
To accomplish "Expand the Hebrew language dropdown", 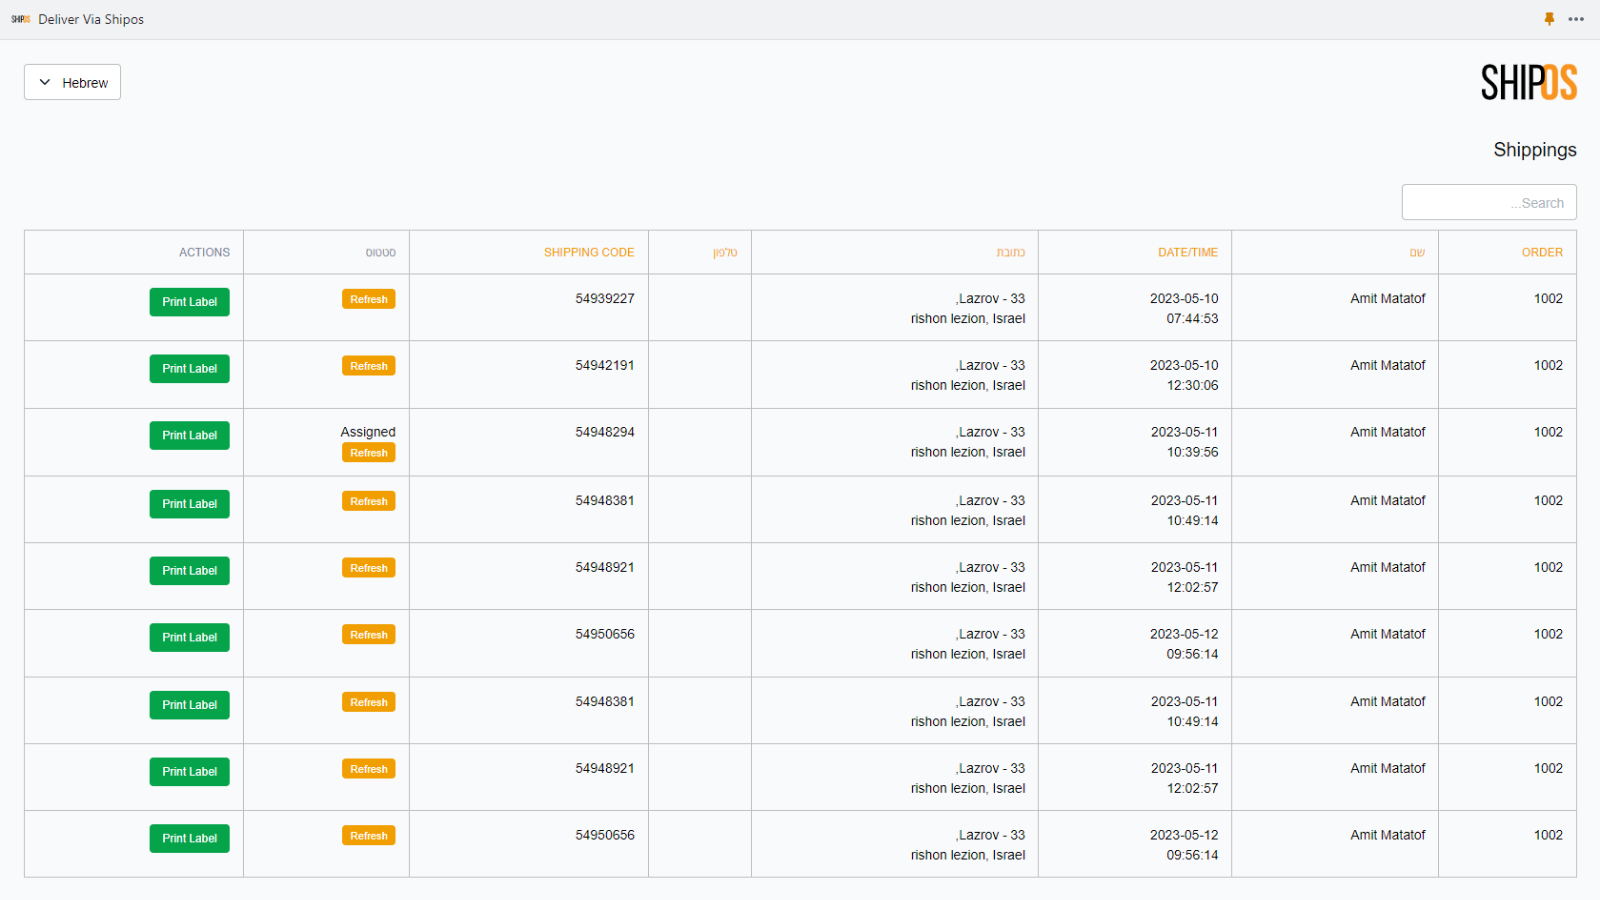I will point(71,82).
